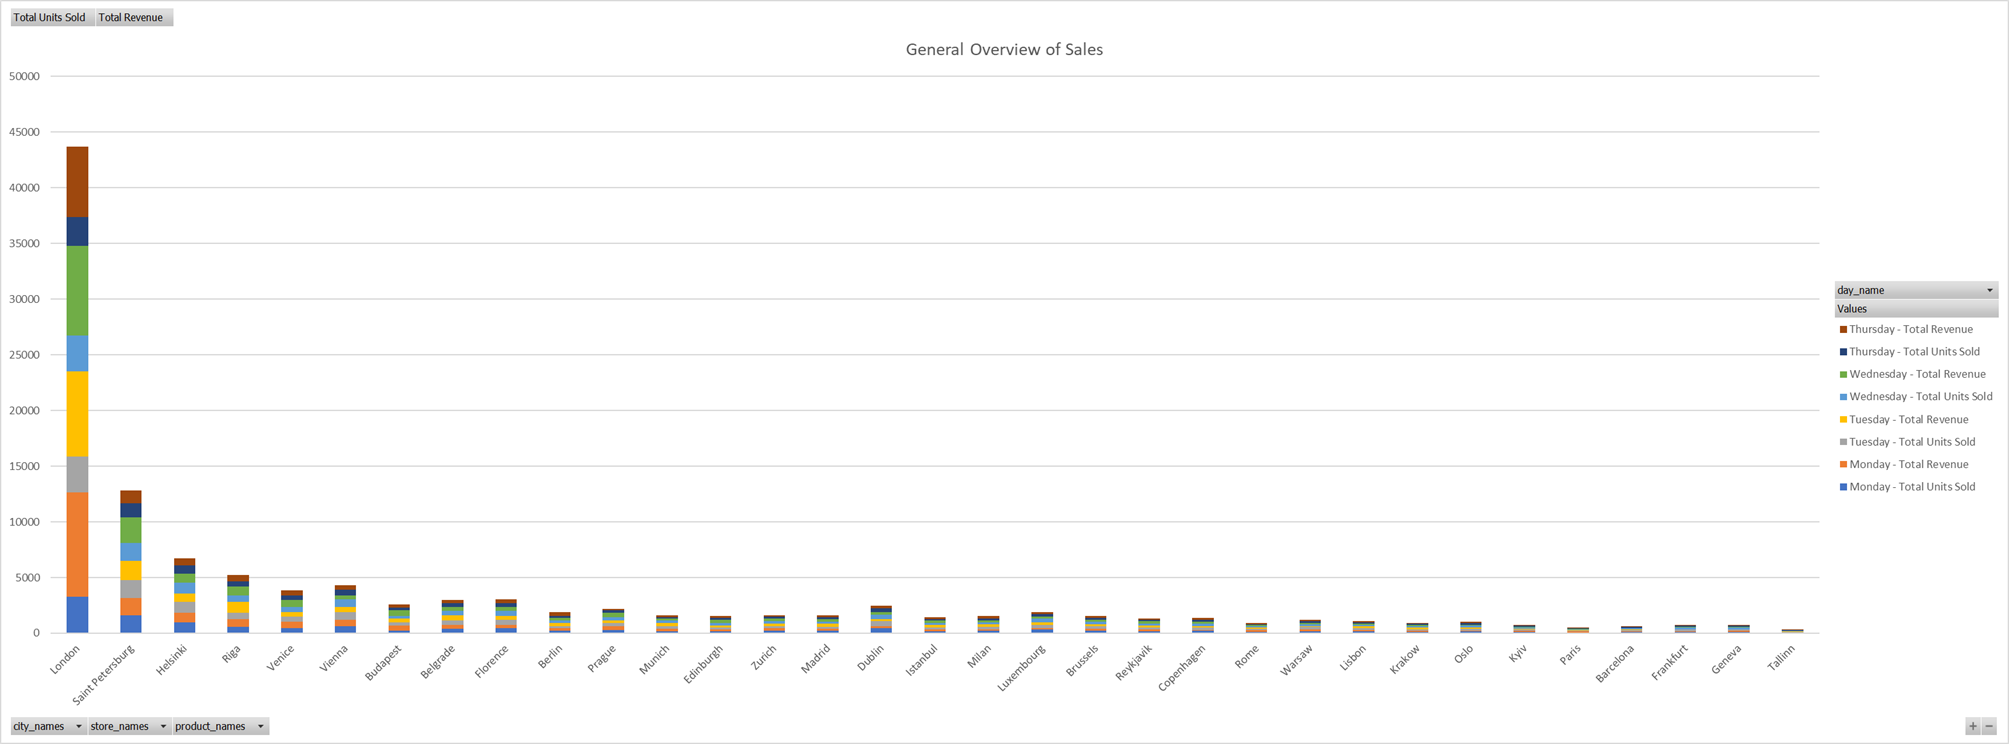This screenshot has height=744, width=2009.
Task: Click the chart title General Overview of Sales
Action: [x=1004, y=49]
